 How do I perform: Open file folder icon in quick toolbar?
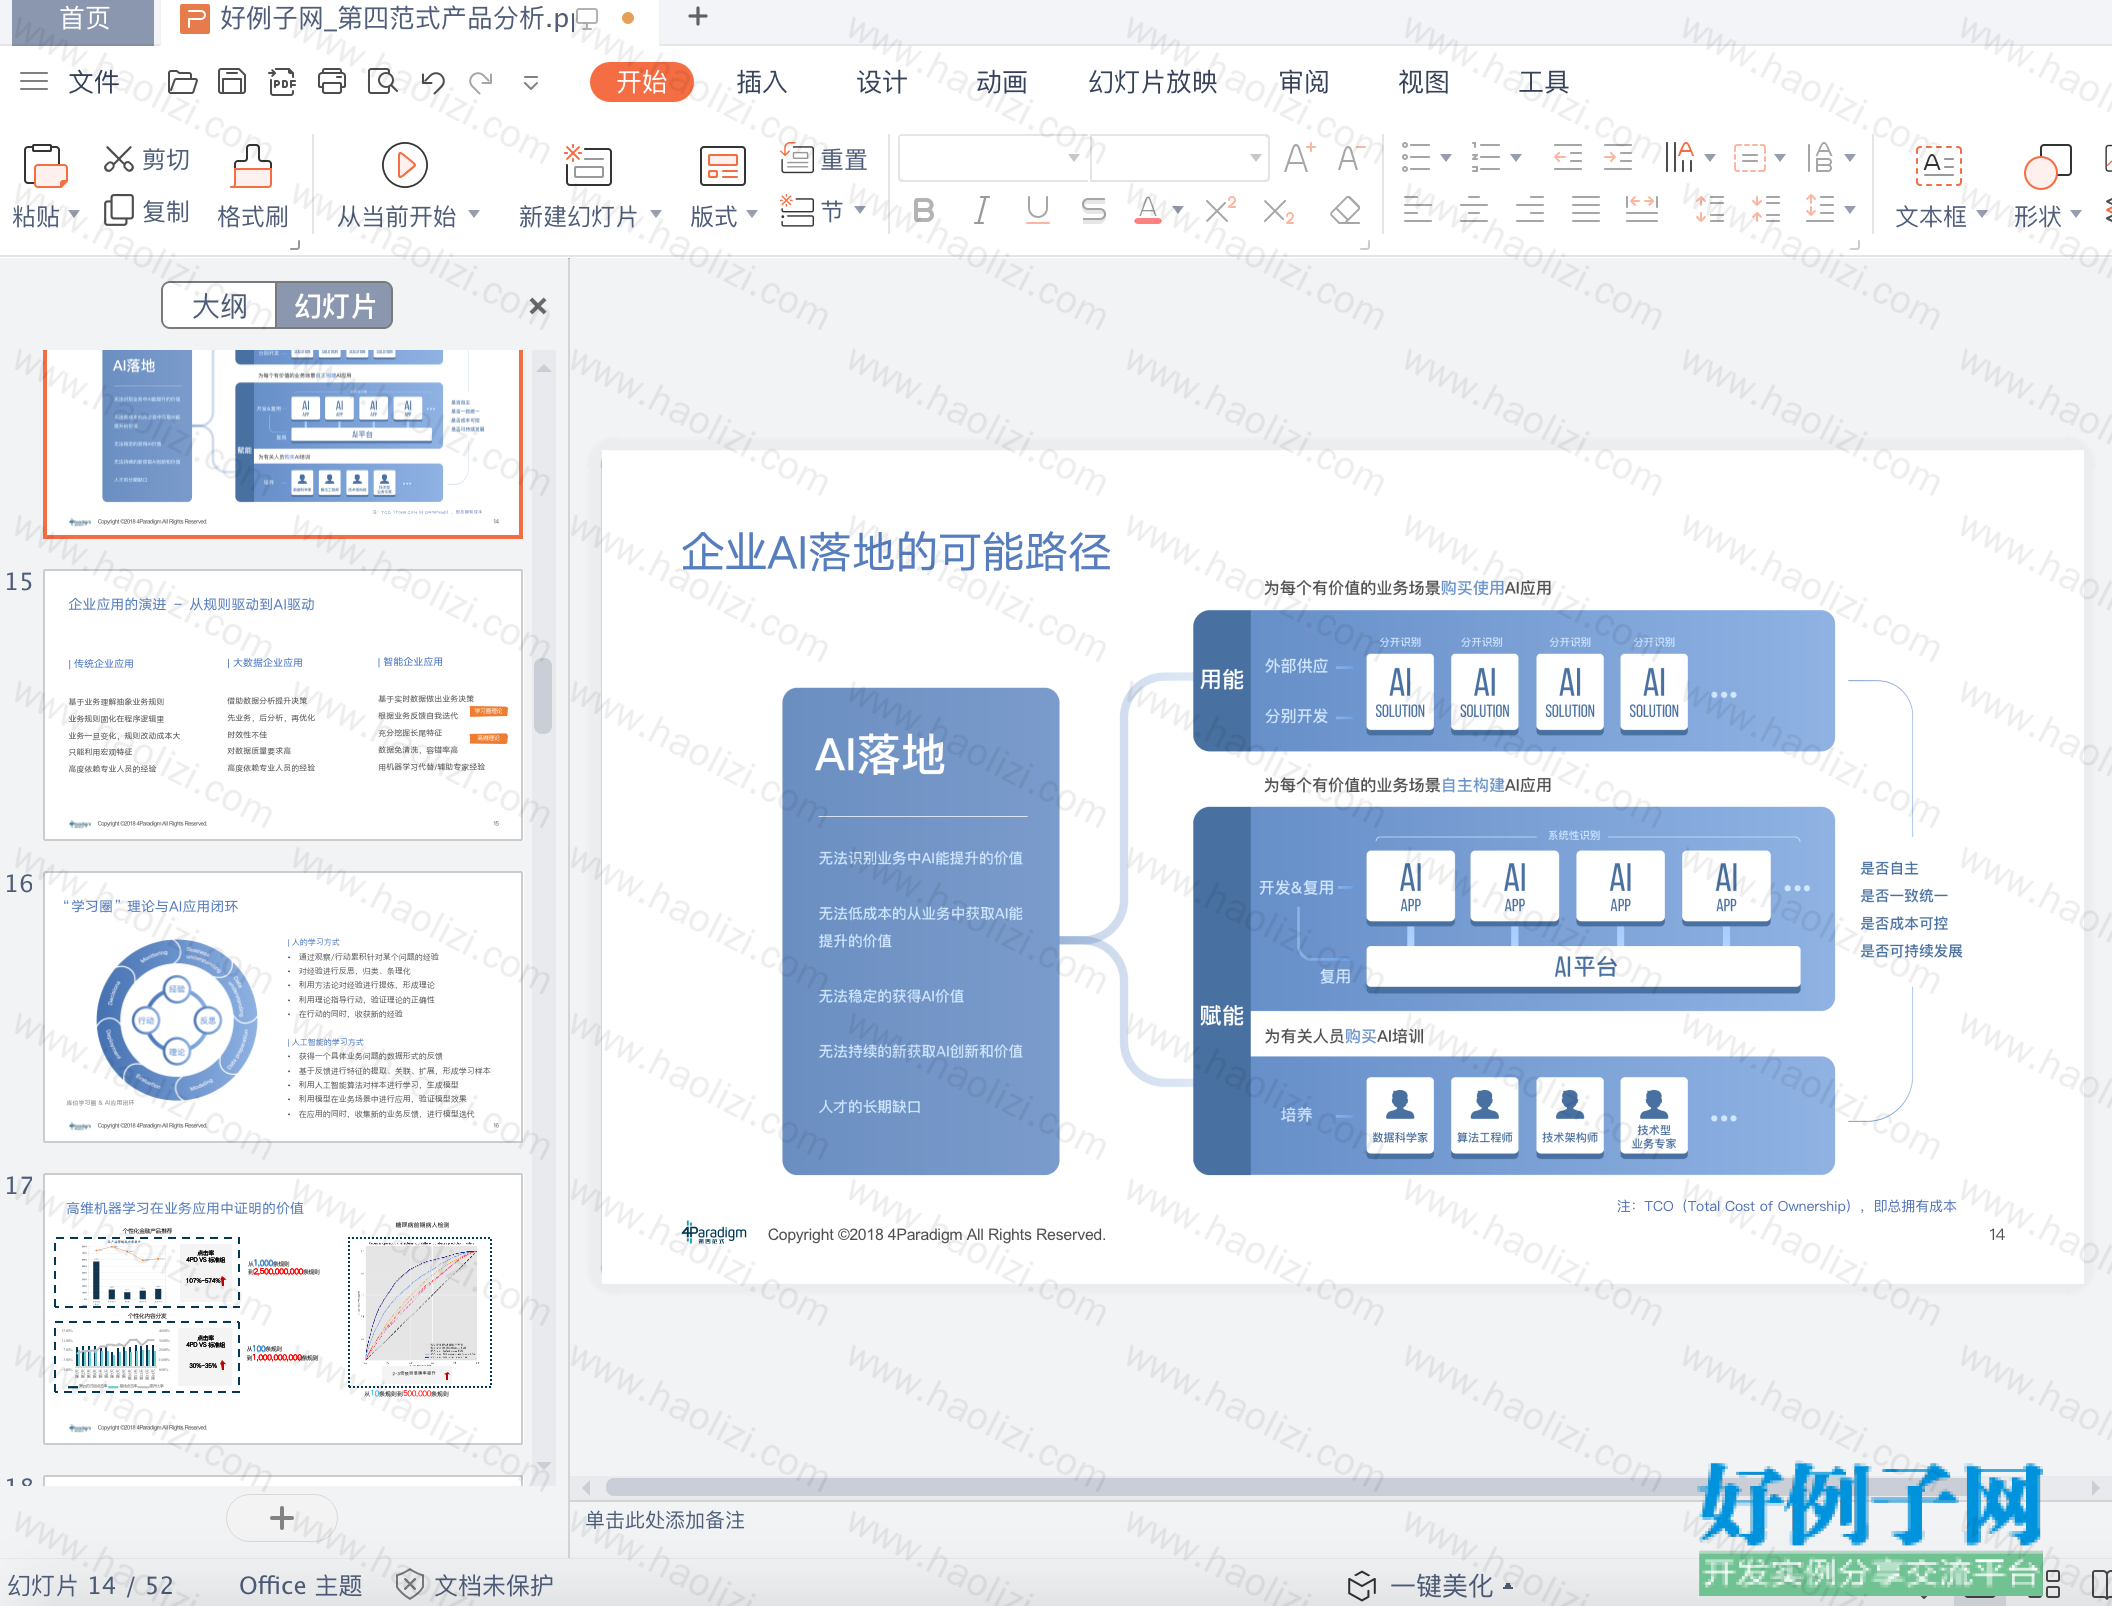pos(182,82)
